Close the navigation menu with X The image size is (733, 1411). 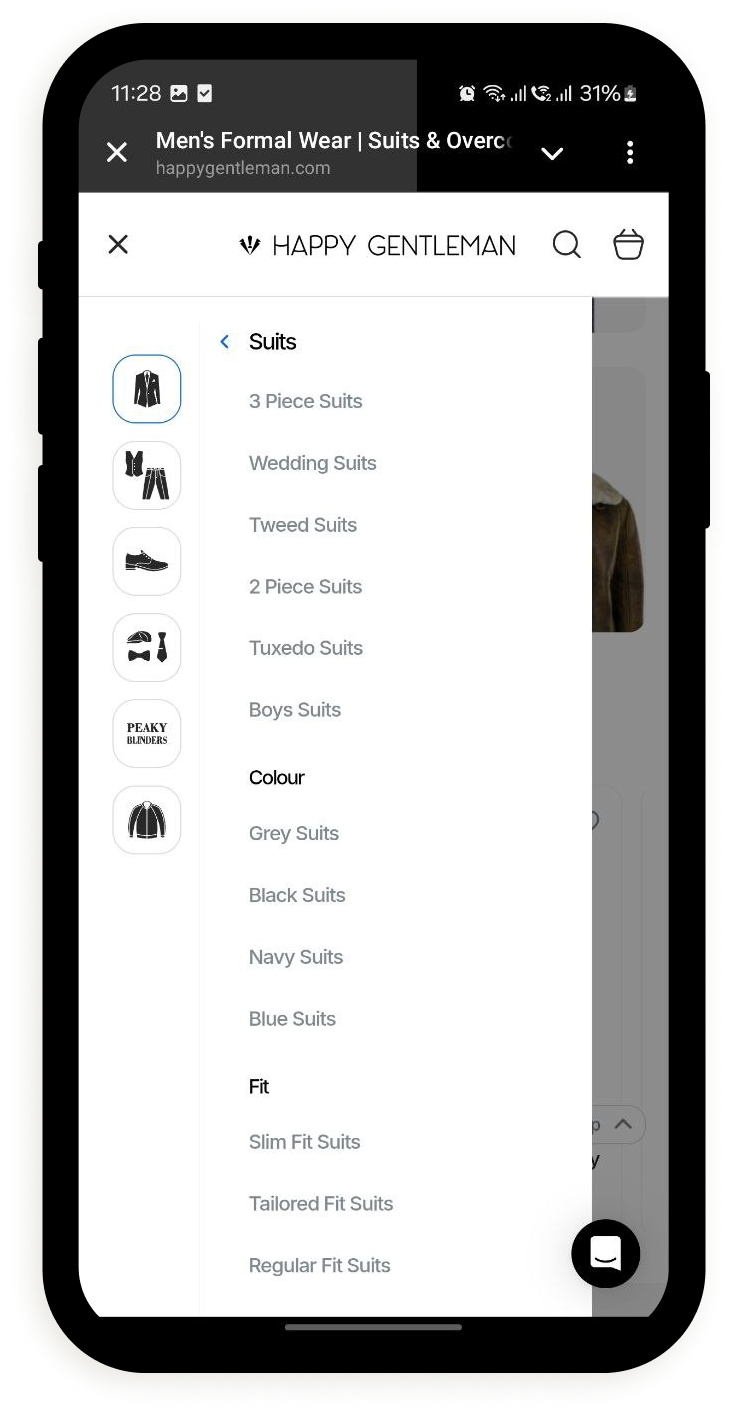click(118, 244)
